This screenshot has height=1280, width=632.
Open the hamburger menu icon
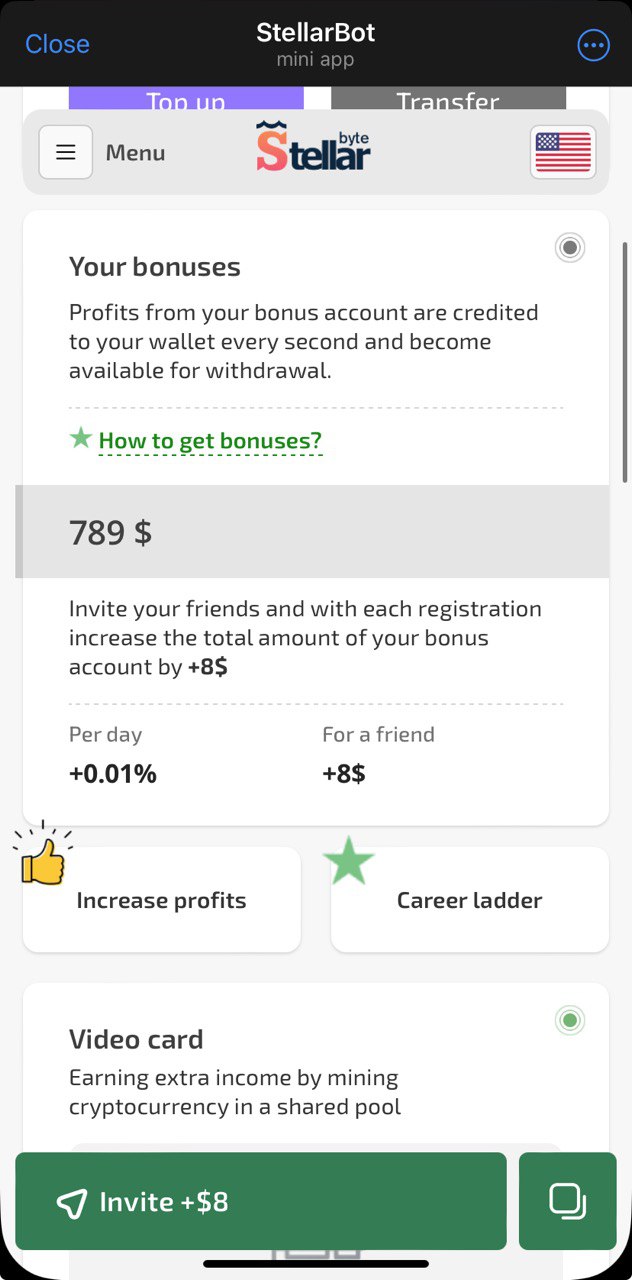pyautogui.click(x=66, y=152)
